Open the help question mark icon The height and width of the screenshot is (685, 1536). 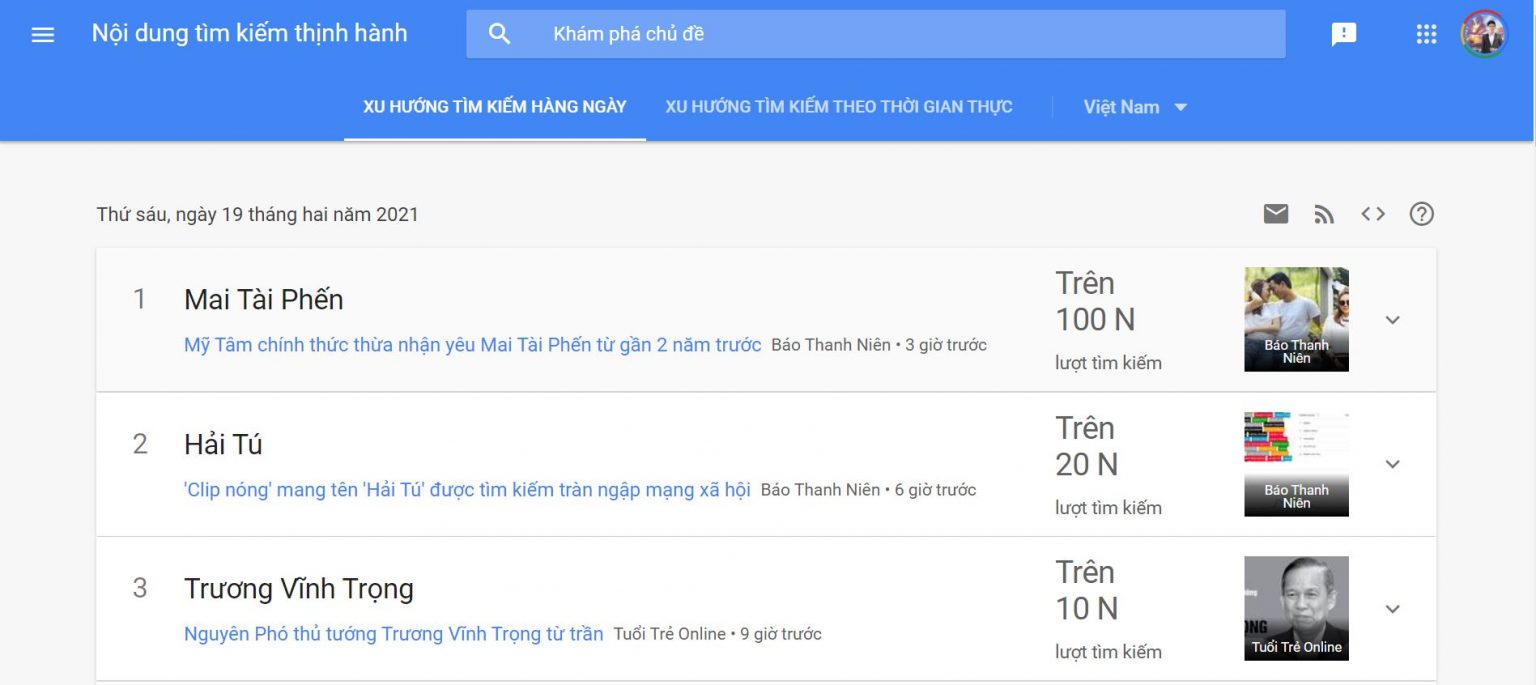[1421, 214]
